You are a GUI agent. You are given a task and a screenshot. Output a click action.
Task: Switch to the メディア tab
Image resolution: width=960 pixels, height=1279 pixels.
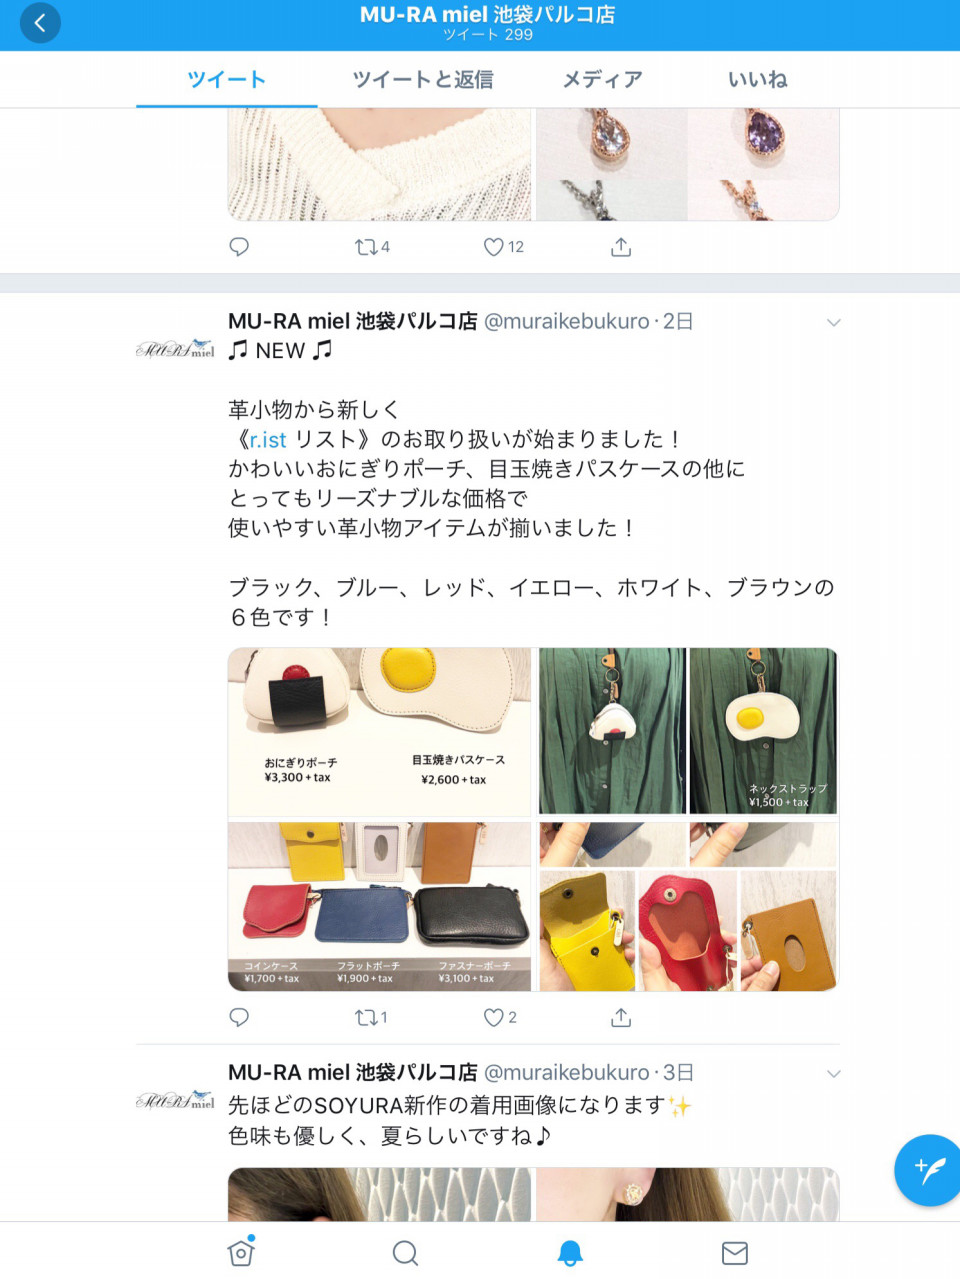pos(602,79)
